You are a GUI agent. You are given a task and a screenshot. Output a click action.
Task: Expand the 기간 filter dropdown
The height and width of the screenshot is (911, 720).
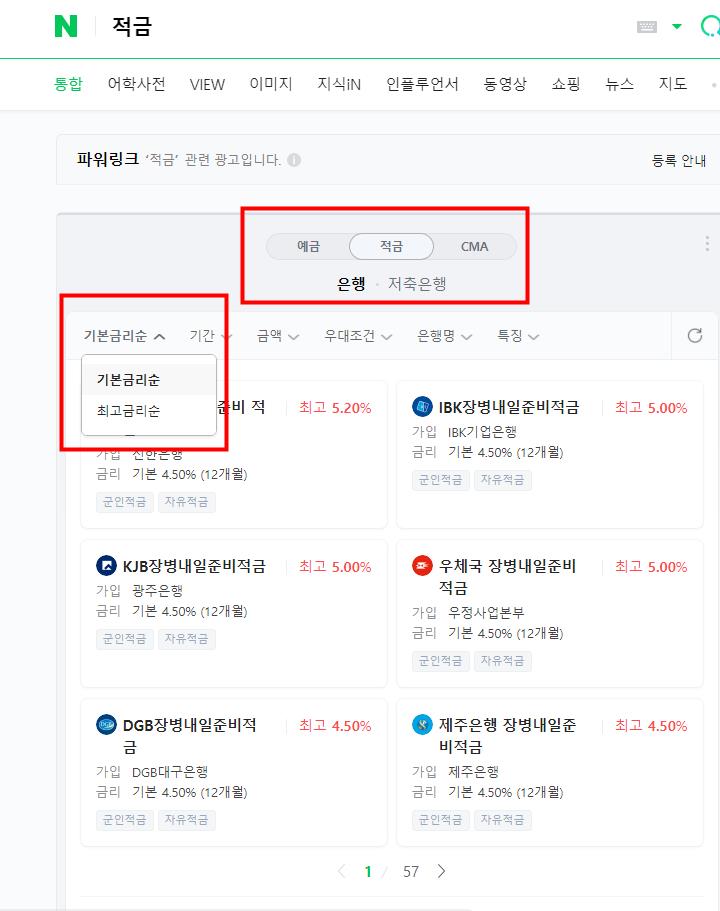coord(210,336)
